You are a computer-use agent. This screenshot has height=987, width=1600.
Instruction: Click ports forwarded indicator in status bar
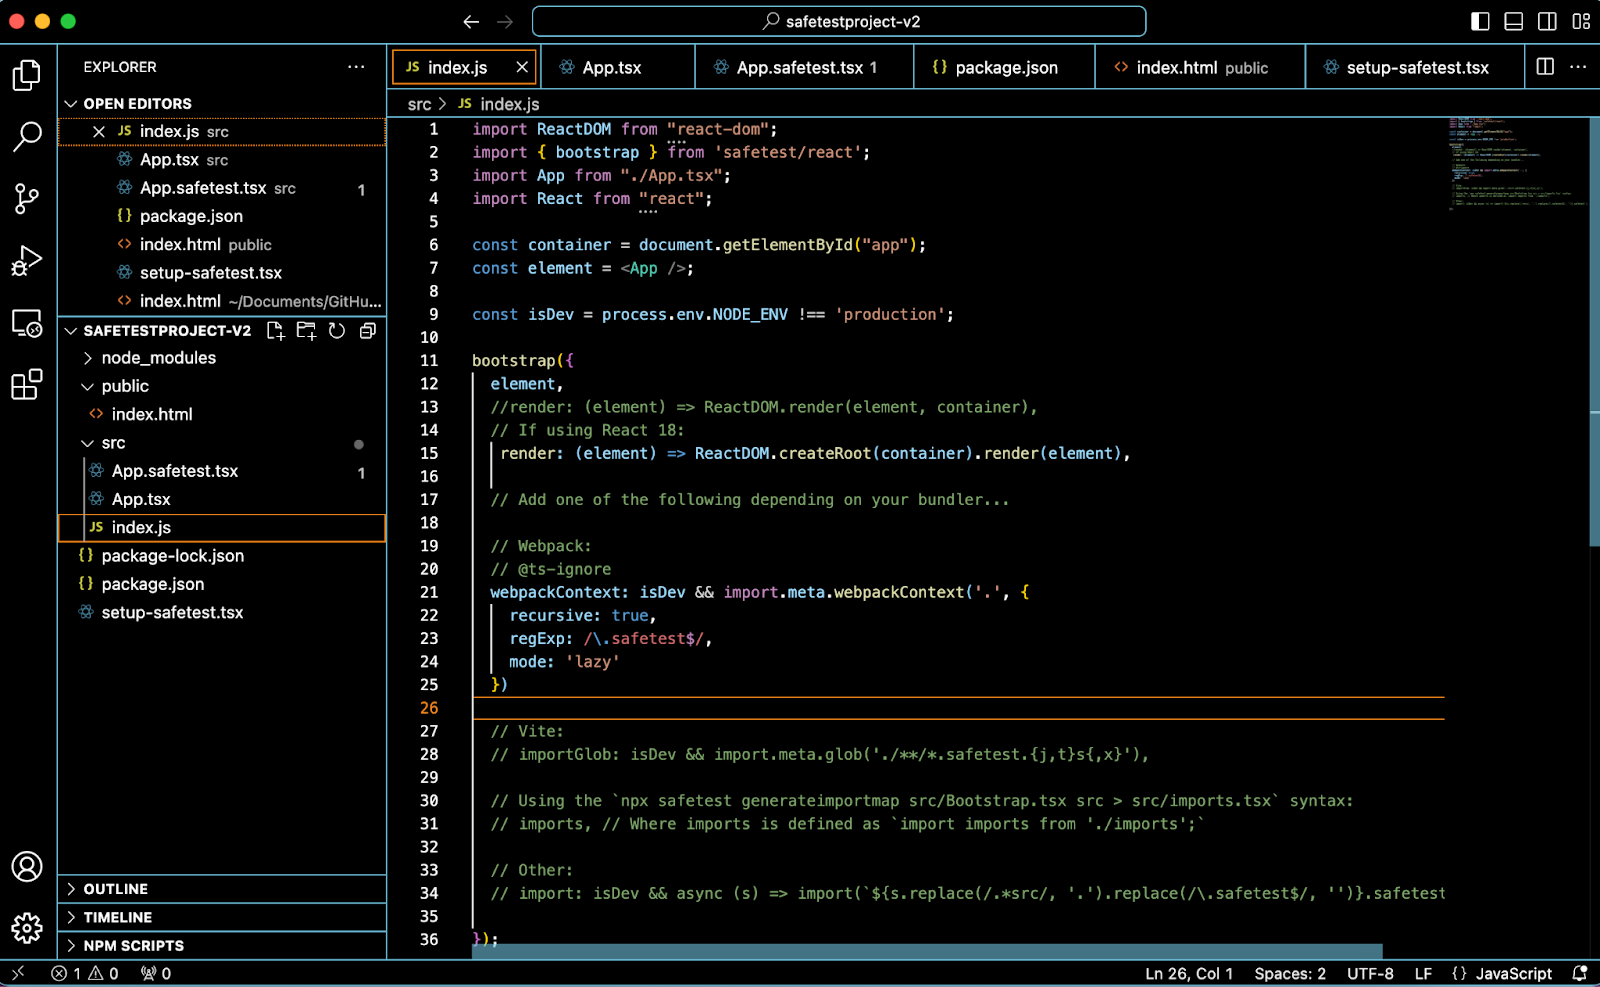point(156,973)
